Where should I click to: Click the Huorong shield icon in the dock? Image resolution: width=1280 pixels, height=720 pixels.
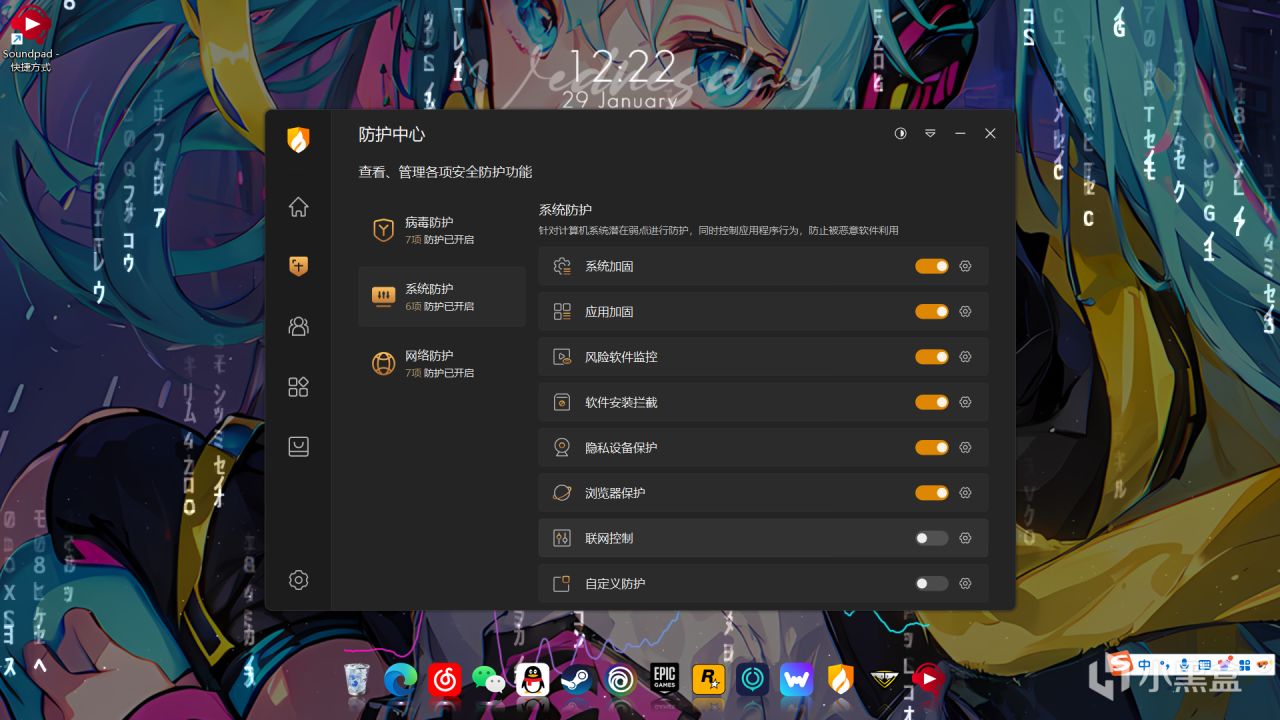(x=841, y=680)
